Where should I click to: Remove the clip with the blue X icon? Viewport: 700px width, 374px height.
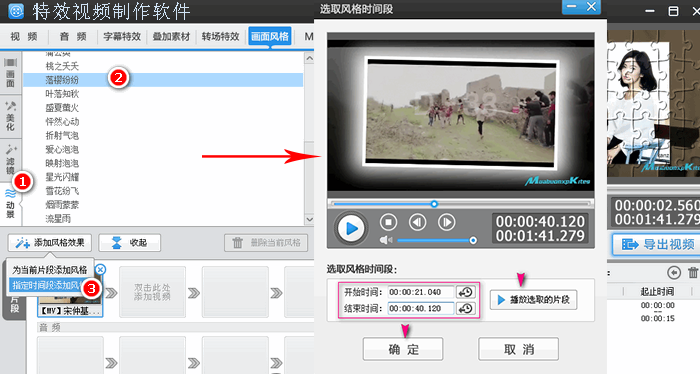tap(100, 269)
